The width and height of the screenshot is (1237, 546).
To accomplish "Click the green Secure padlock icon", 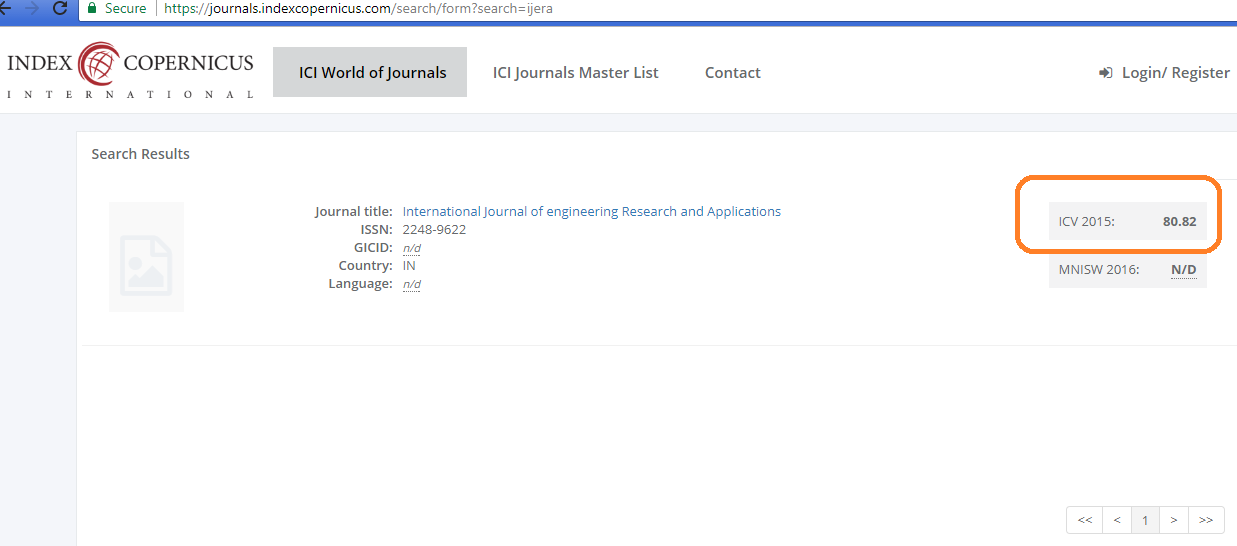I will [x=92, y=8].
